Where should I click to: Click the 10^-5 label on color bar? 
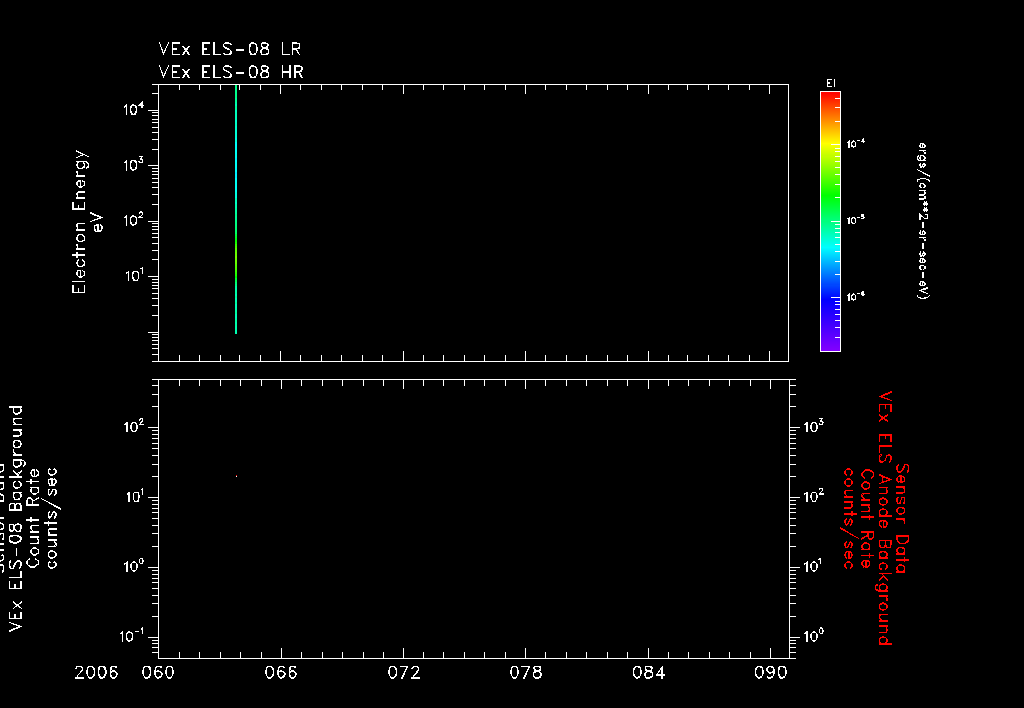(856, 220)
